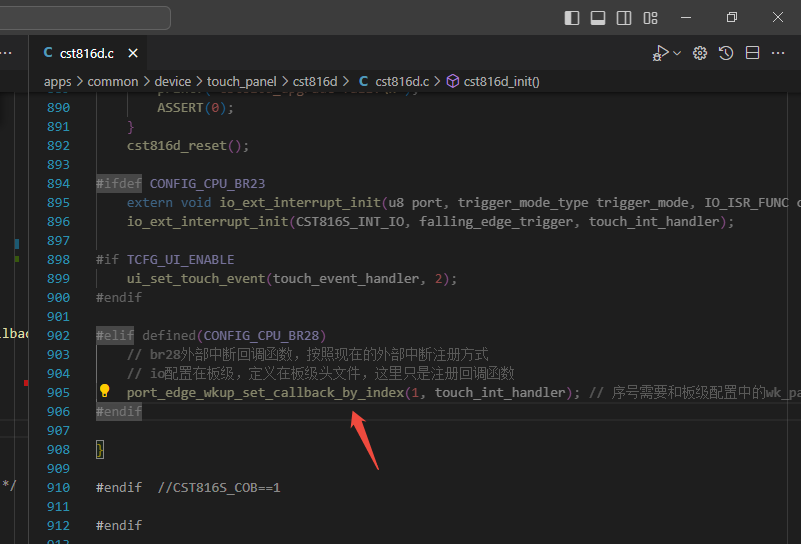Screen dimensions: 801x544
Task: Click 'CONFIG_CPU_BR28' on line 902
Action: tap(261, 336)
